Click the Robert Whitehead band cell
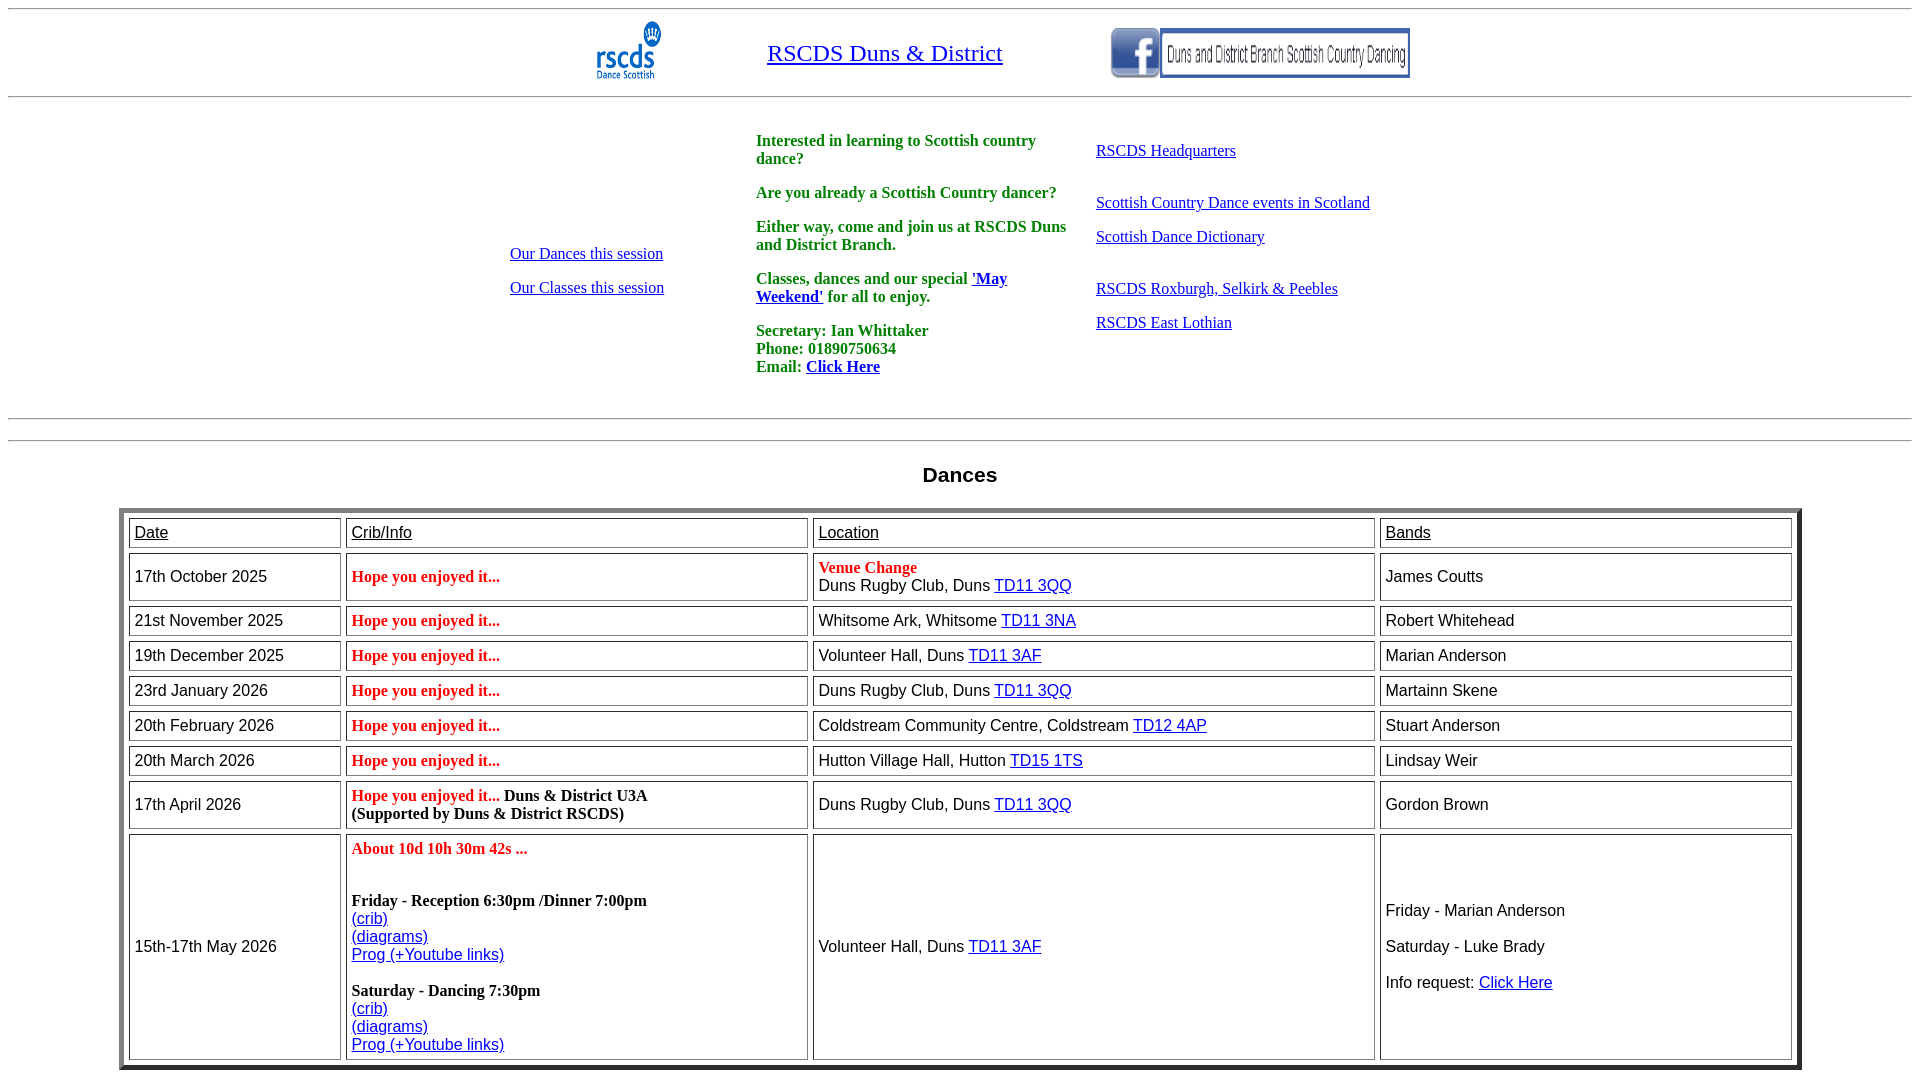 point(1586,621)
